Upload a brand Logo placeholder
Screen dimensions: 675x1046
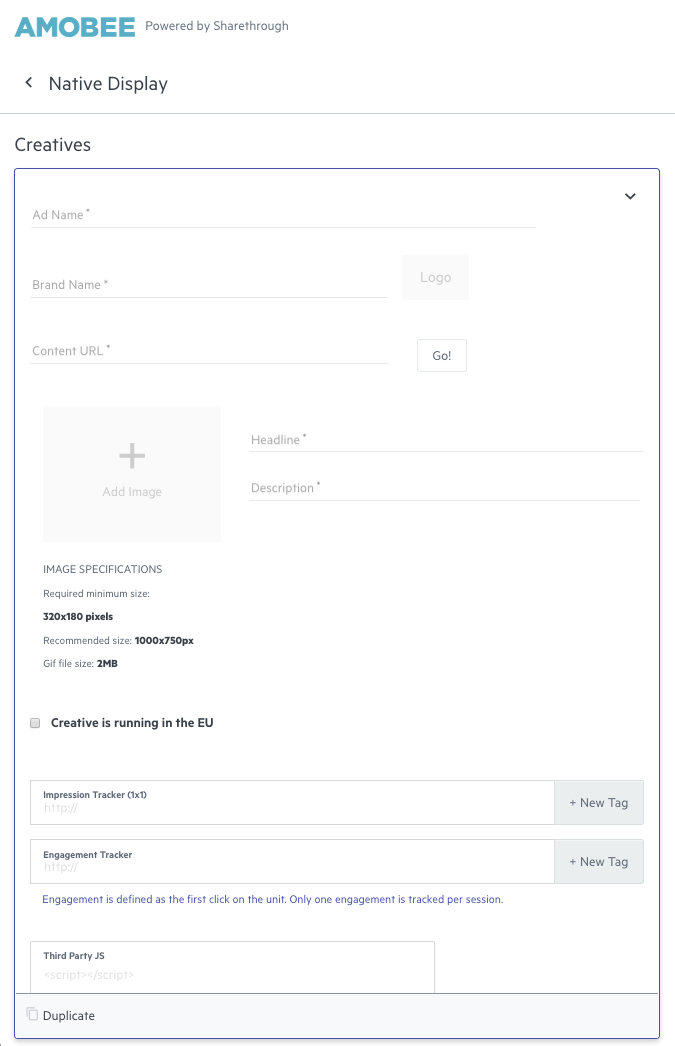tap(436, 278)
